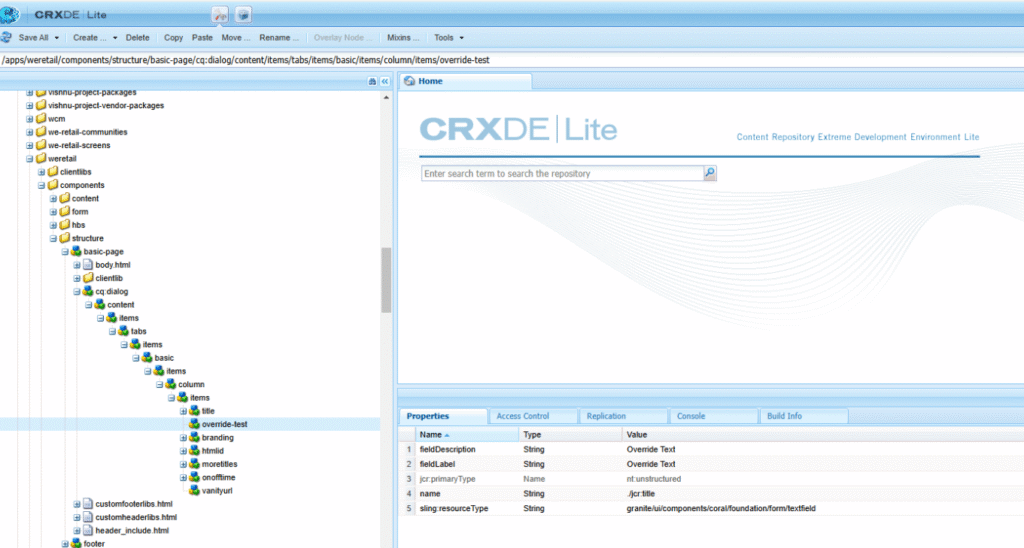Switch to the Replication tab
The width and height of the screenshot is (1024, 548).
pos(623,416)
